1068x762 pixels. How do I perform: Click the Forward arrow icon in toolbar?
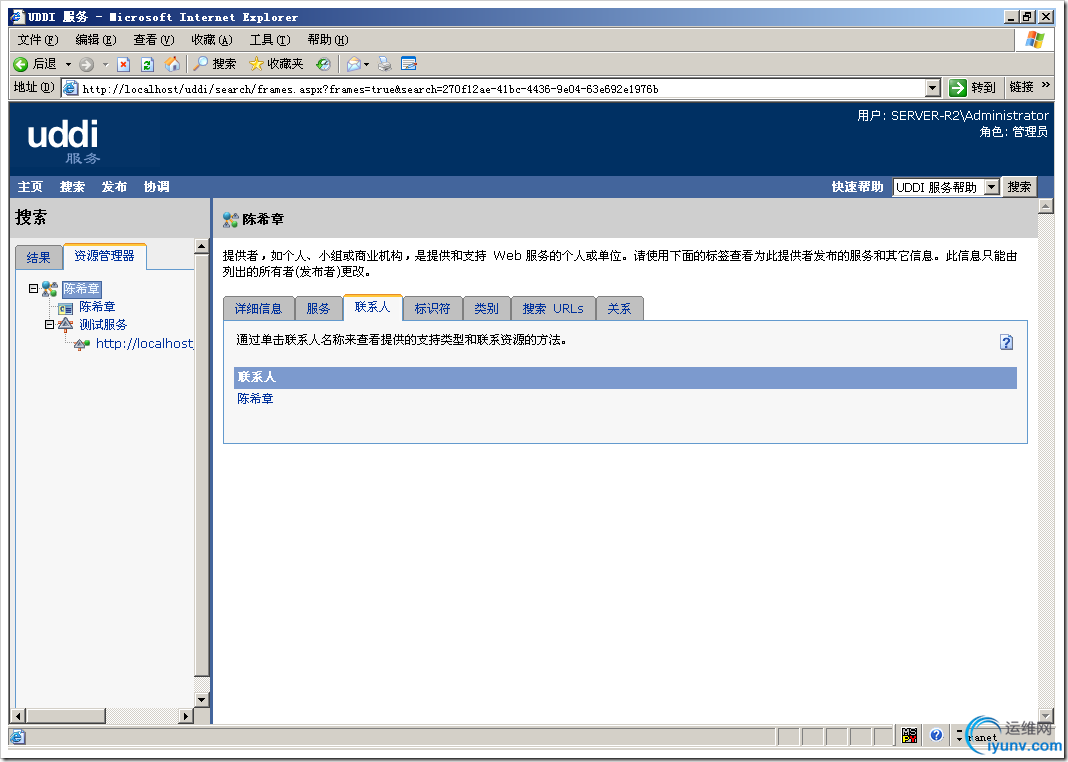(x=87, y=64)
